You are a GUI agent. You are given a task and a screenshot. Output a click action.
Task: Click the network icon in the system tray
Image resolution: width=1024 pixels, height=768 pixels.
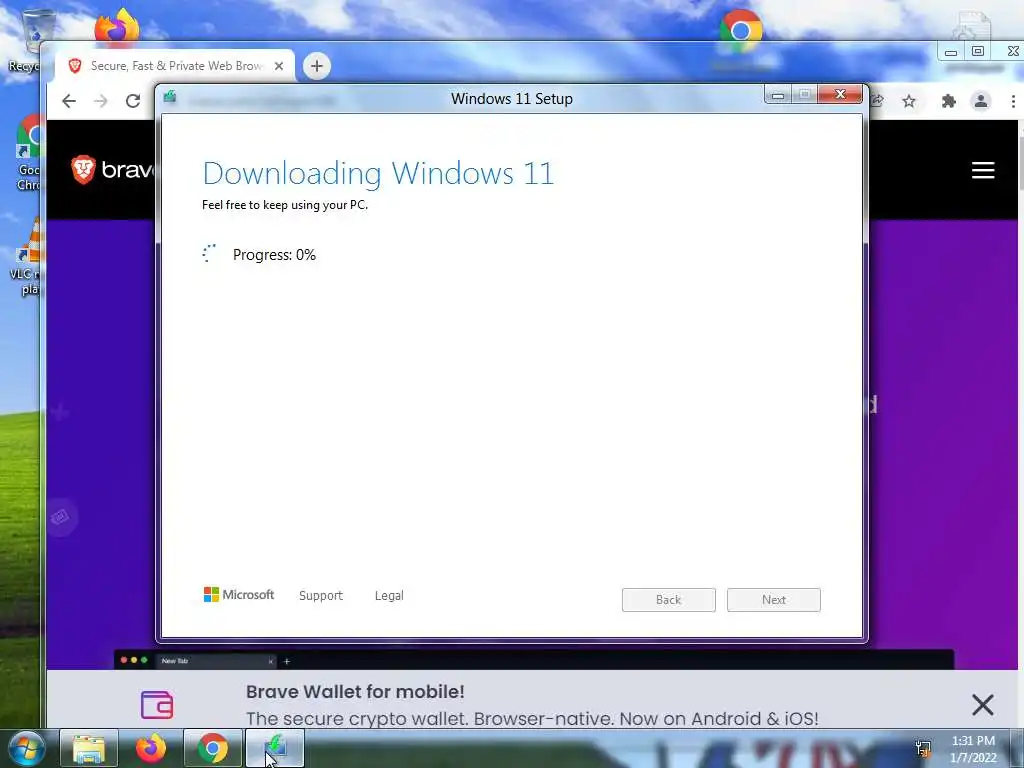tap(923, 748)
